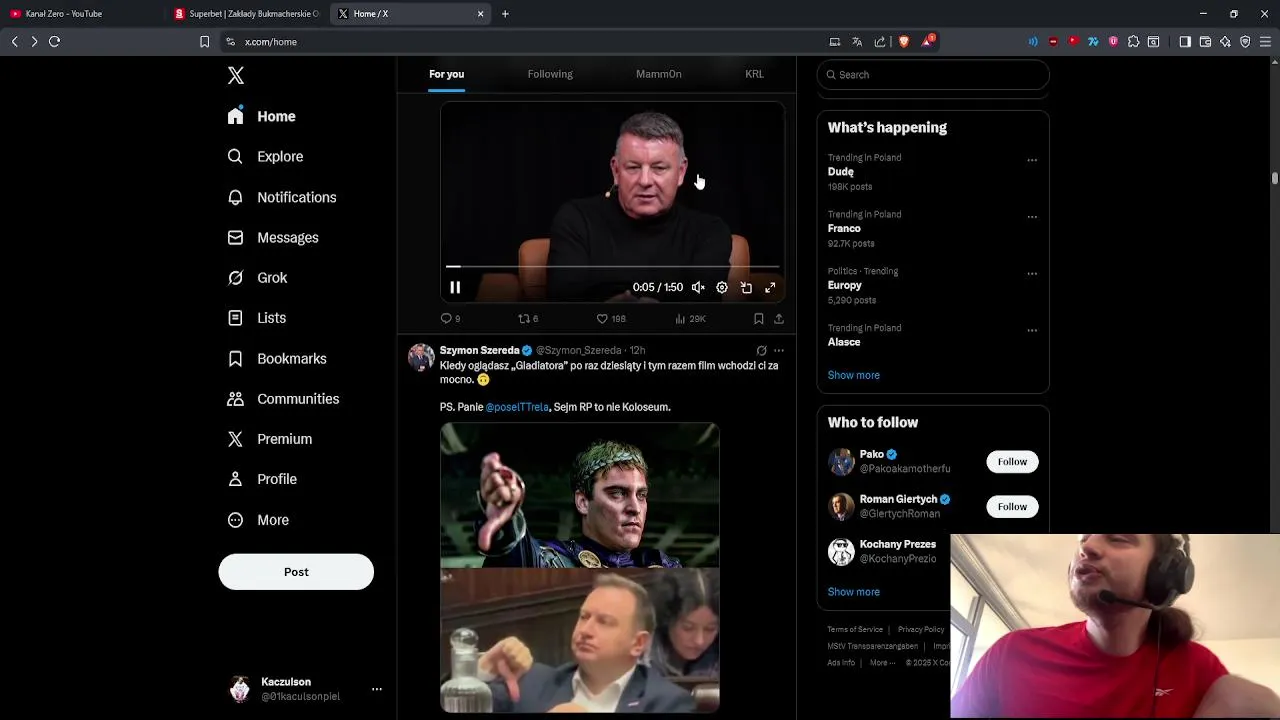Open the Terms of Service link
Viewport: 1280px width, 720px height.
point(855,630)
